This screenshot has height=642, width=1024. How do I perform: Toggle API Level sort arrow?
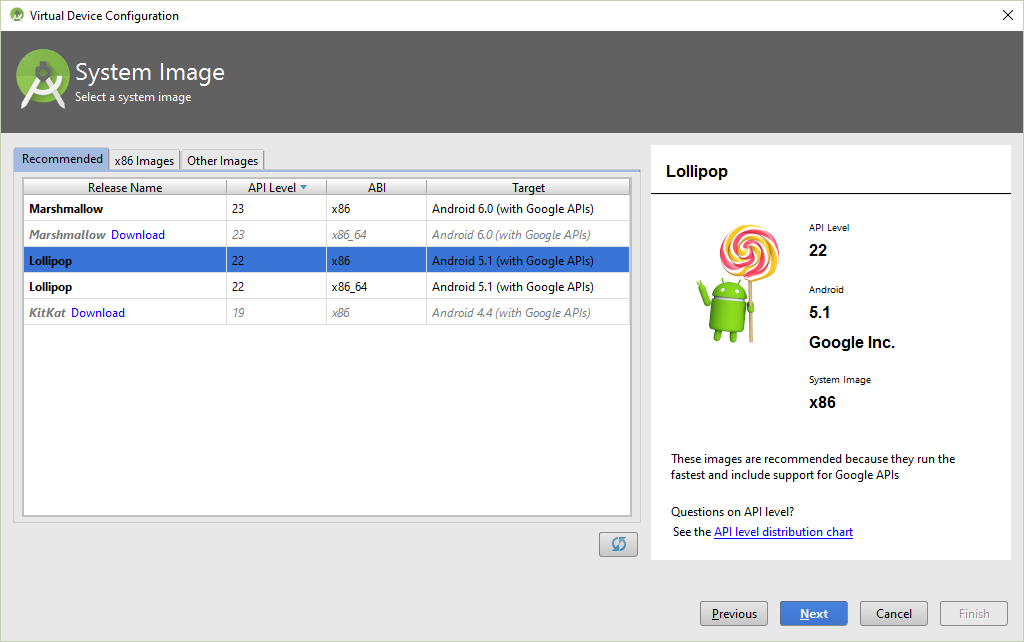[x=304, y=187]
